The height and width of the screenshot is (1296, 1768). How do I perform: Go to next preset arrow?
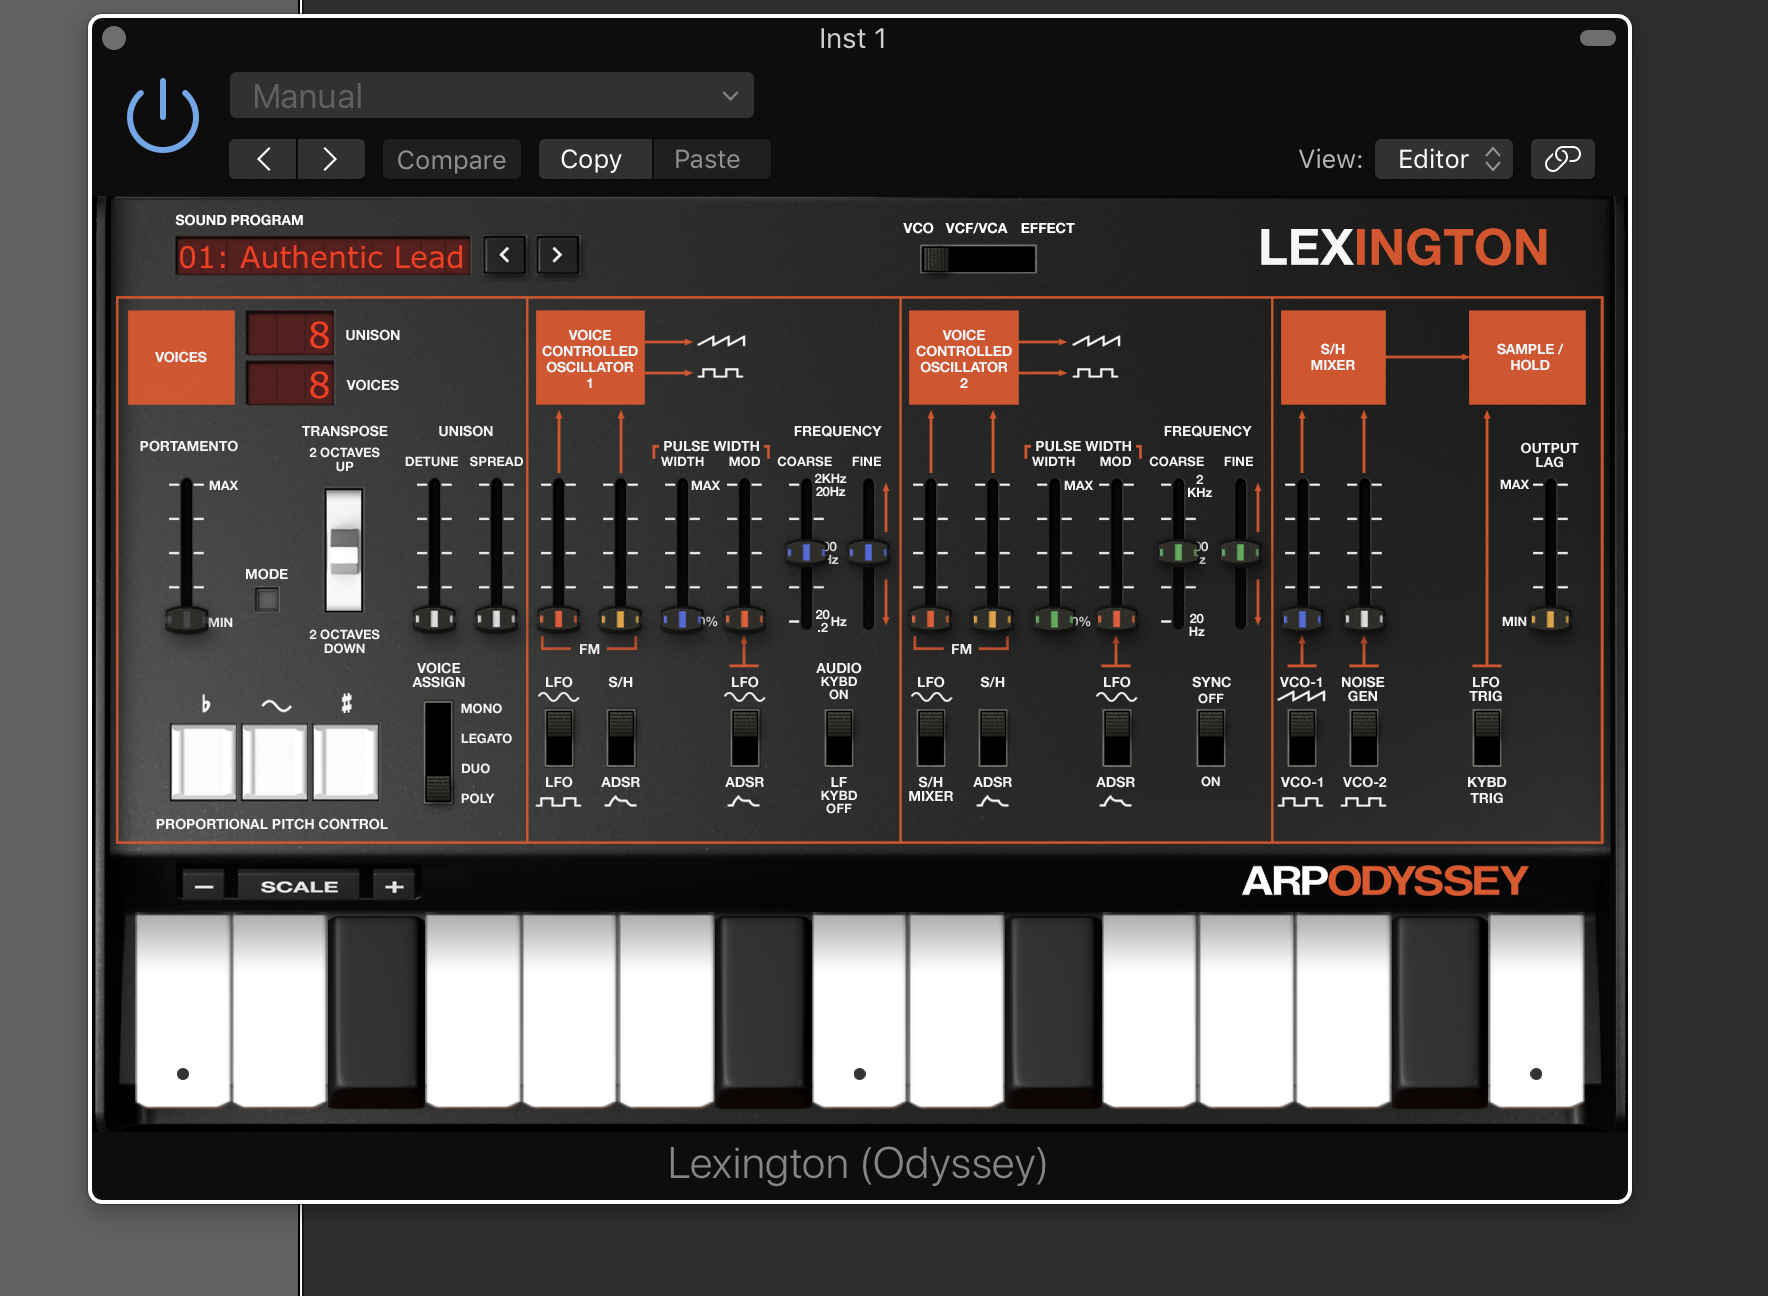(330, 159)
